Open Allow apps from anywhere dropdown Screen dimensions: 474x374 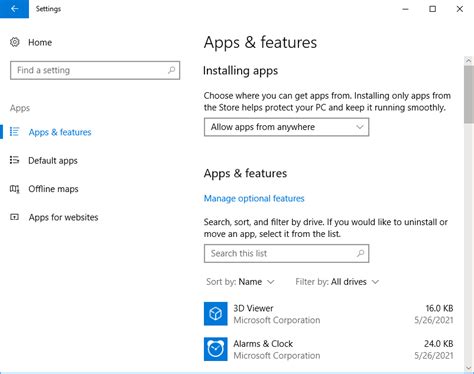(286, 127)
